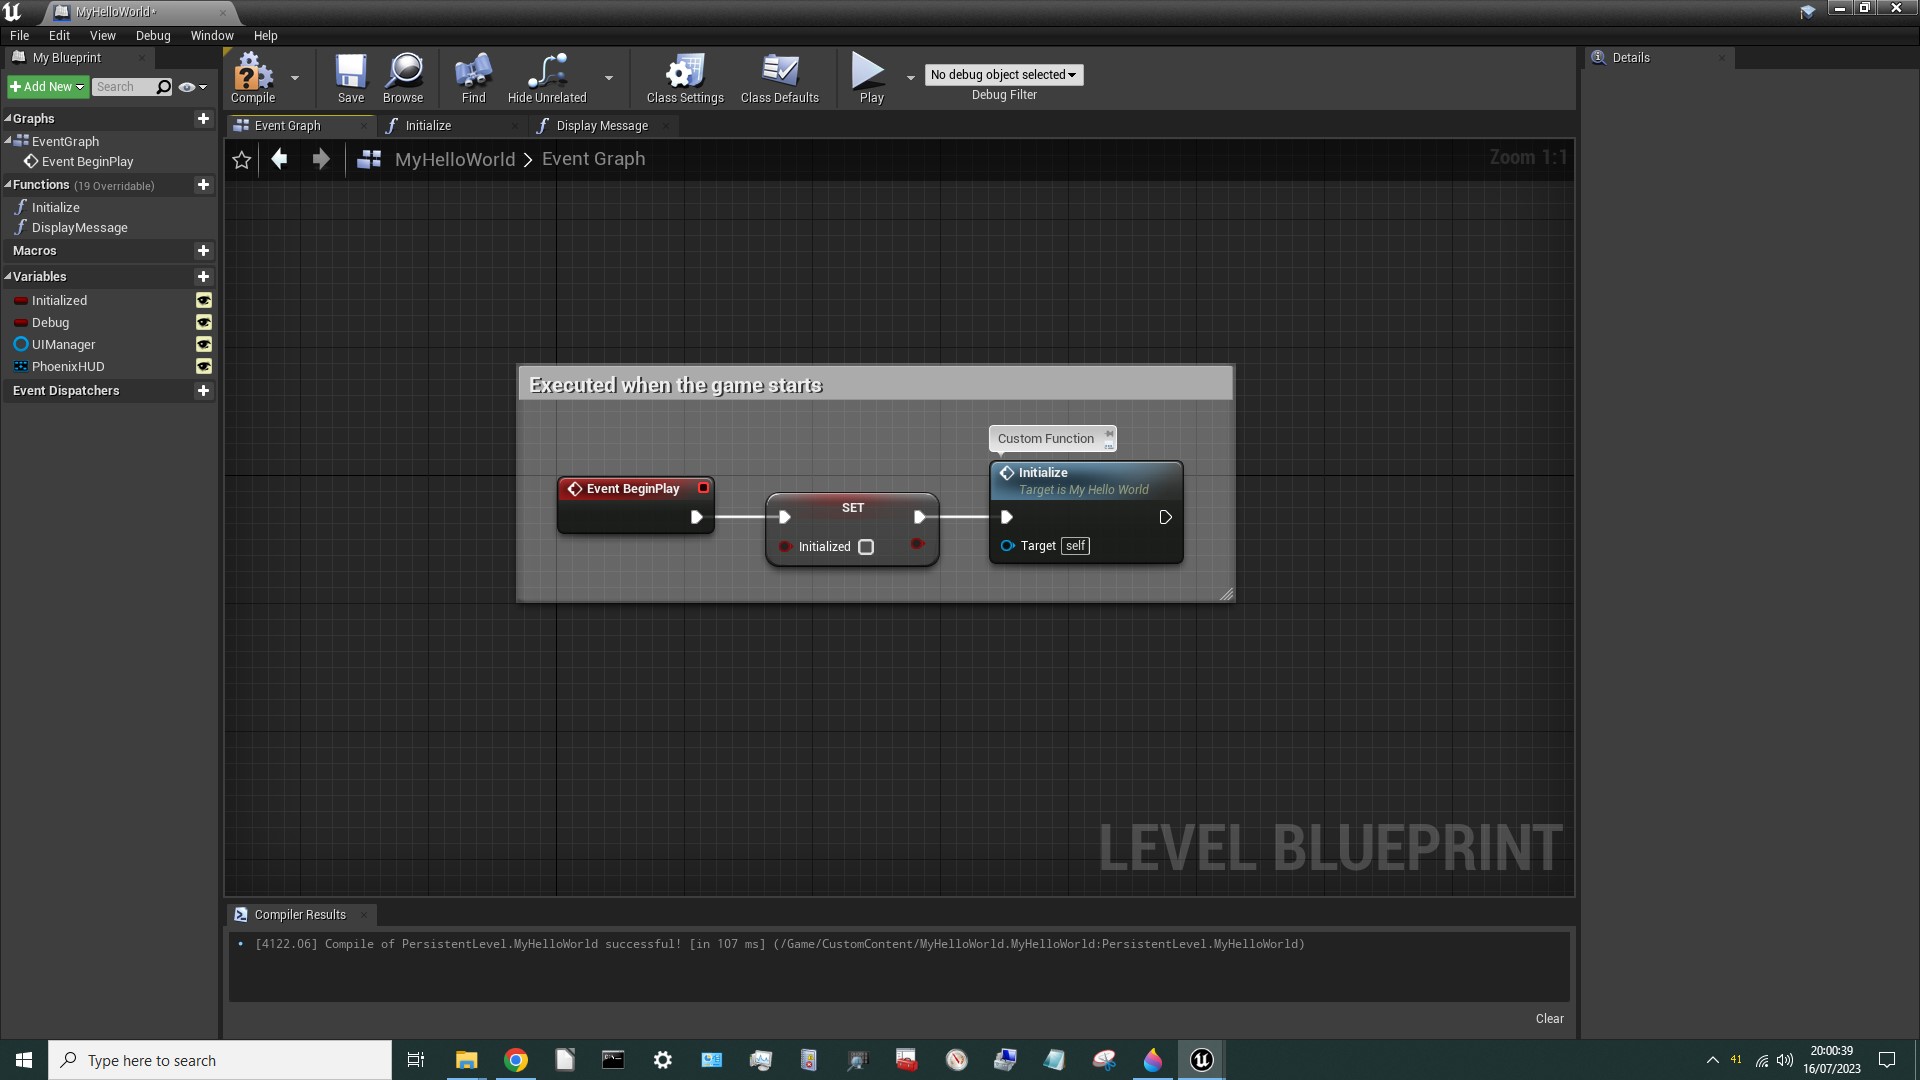Navigate forward in graph history
Screen dimensions: 1920x1080
pyautogui.click(x=321, y=159)
